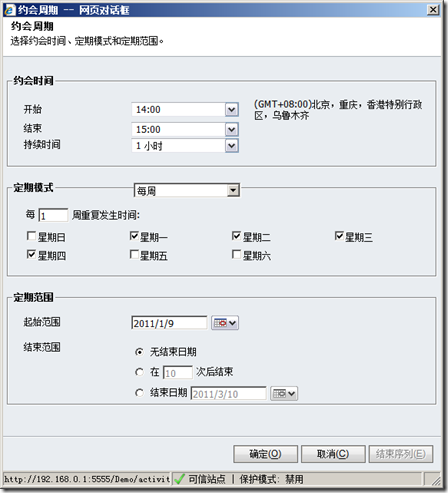The image size is (448, 493).
Task: Select the 结束日期 radio button
Action: coord(139,393)
